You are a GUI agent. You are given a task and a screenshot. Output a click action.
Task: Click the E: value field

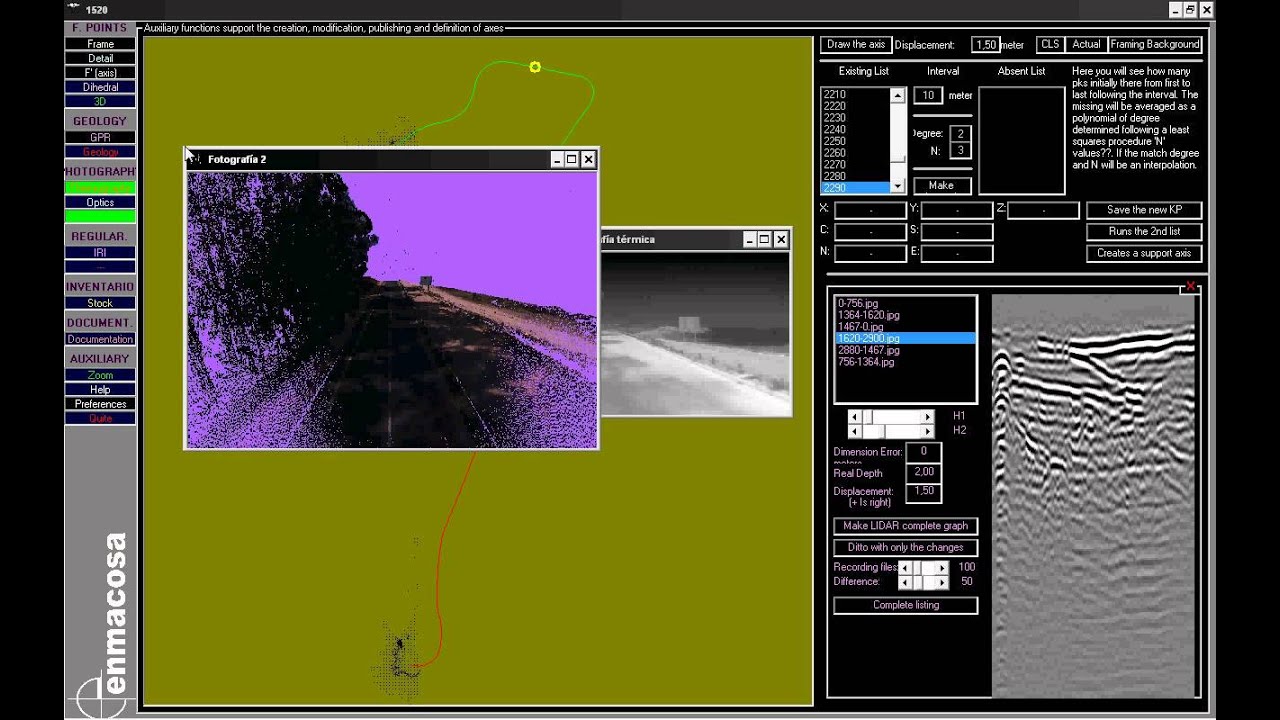[956, 253]
